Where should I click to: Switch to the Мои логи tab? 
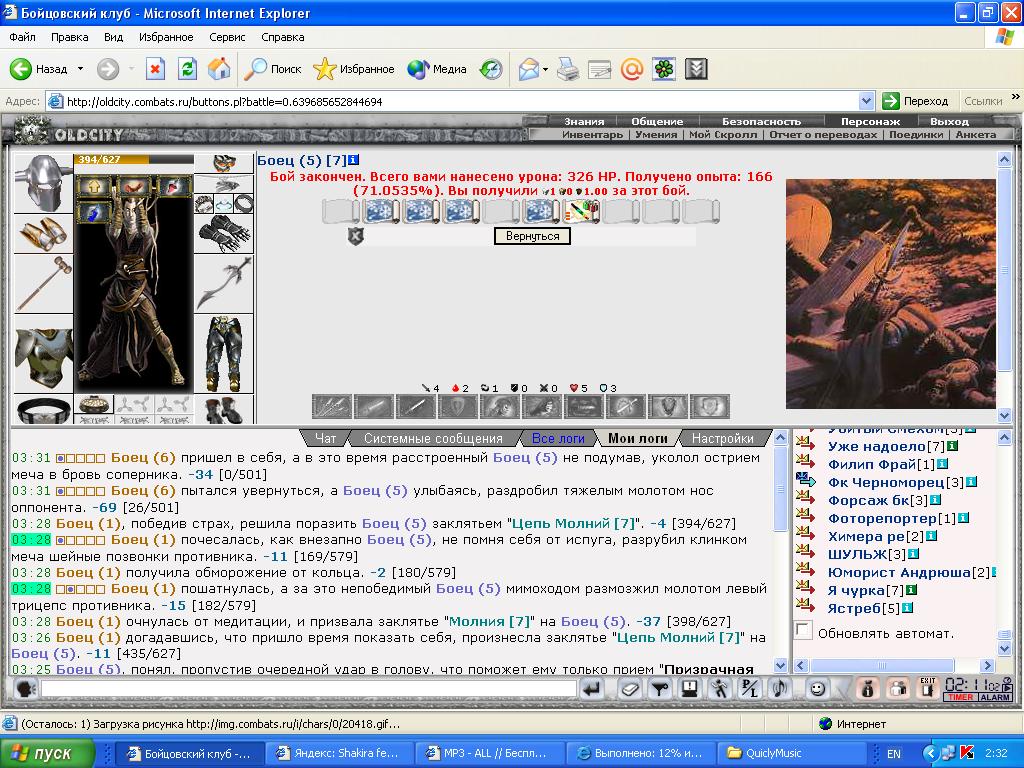click(x=638, y=438)
